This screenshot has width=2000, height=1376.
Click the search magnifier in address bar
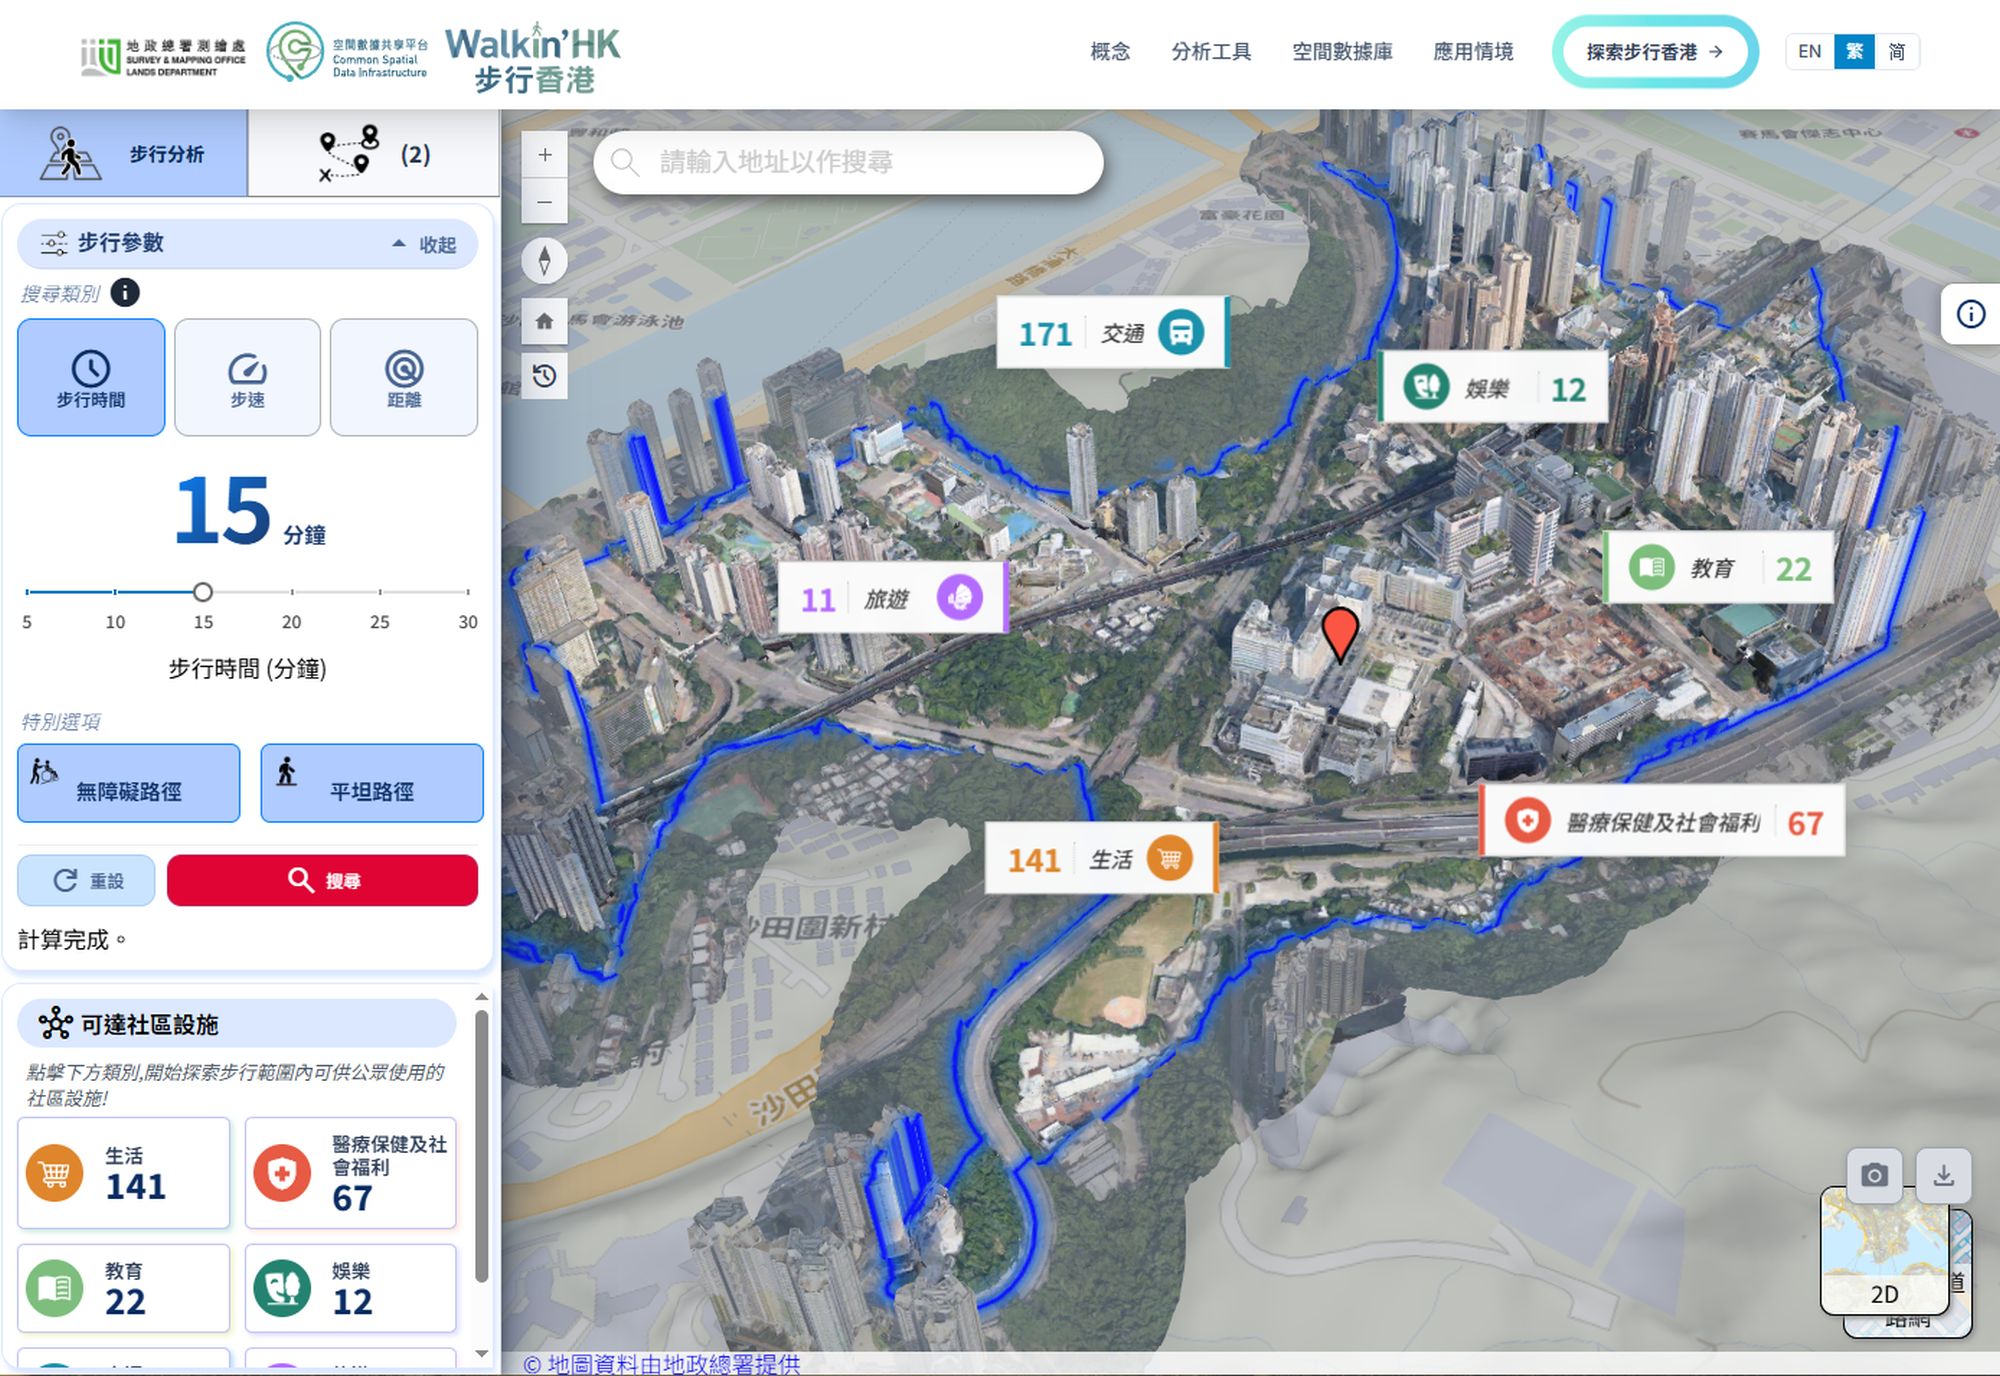coord(626,162)
